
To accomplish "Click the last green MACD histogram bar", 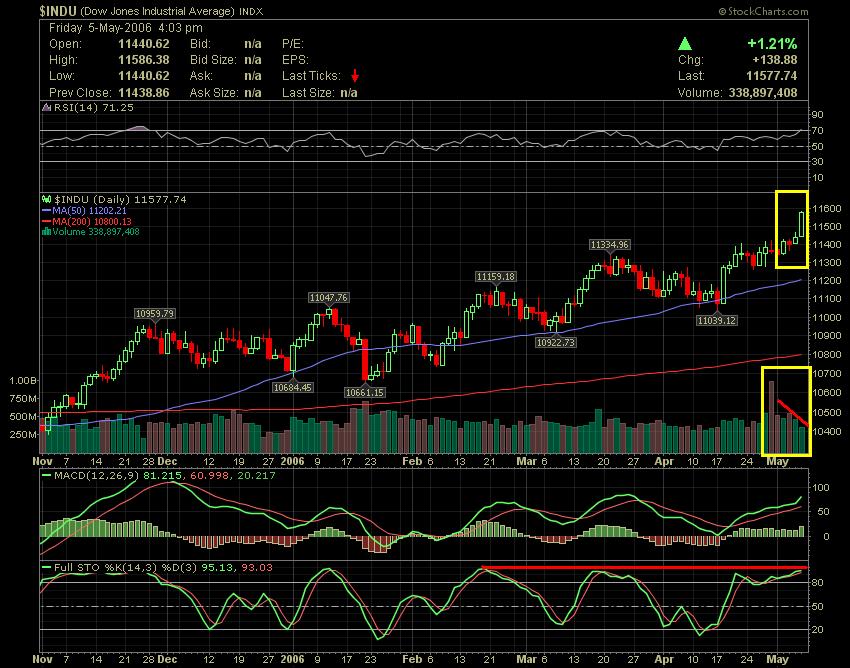I will click(802, 531).
